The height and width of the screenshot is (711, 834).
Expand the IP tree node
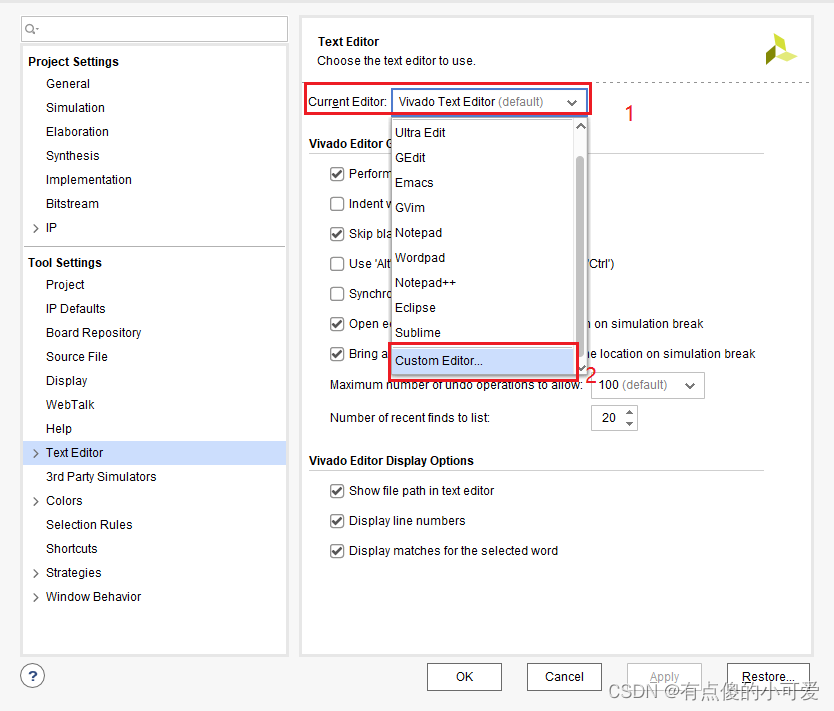point(36,228)
